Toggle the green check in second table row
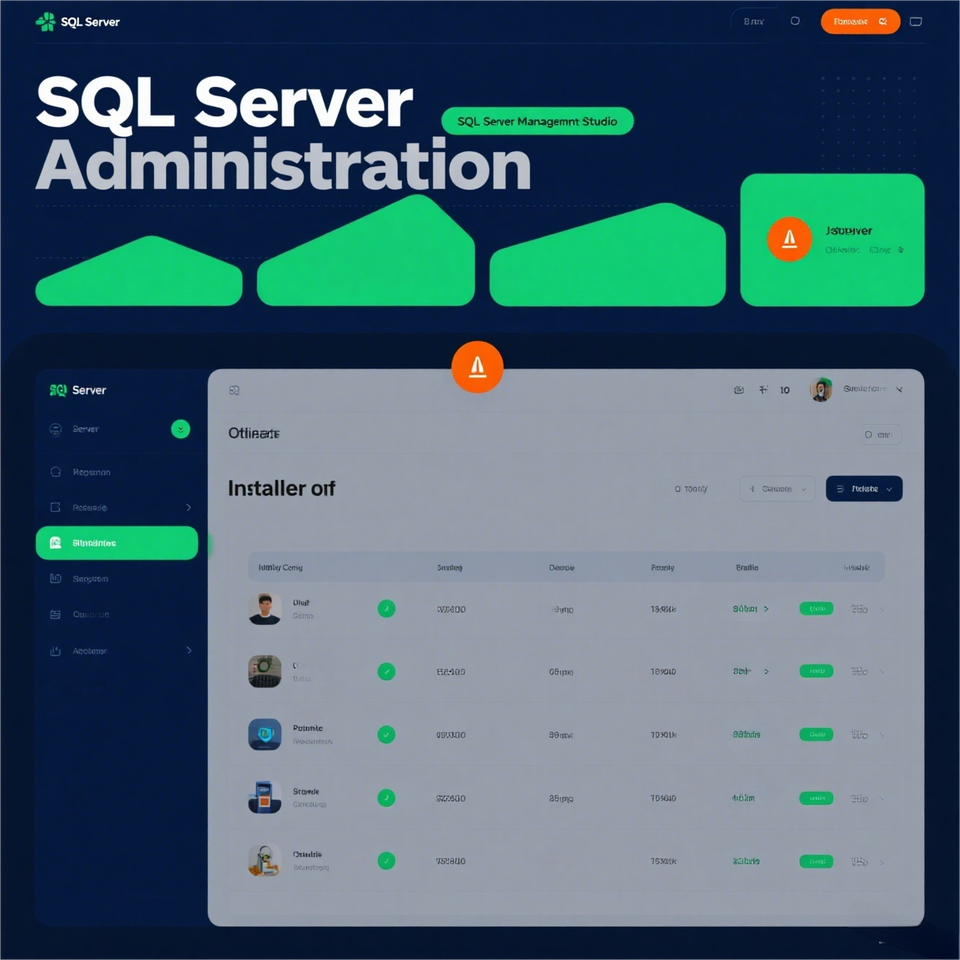Image resolution: width=960 pixels, height=960 pixels. pyautogui.click(x=386, y=672)
